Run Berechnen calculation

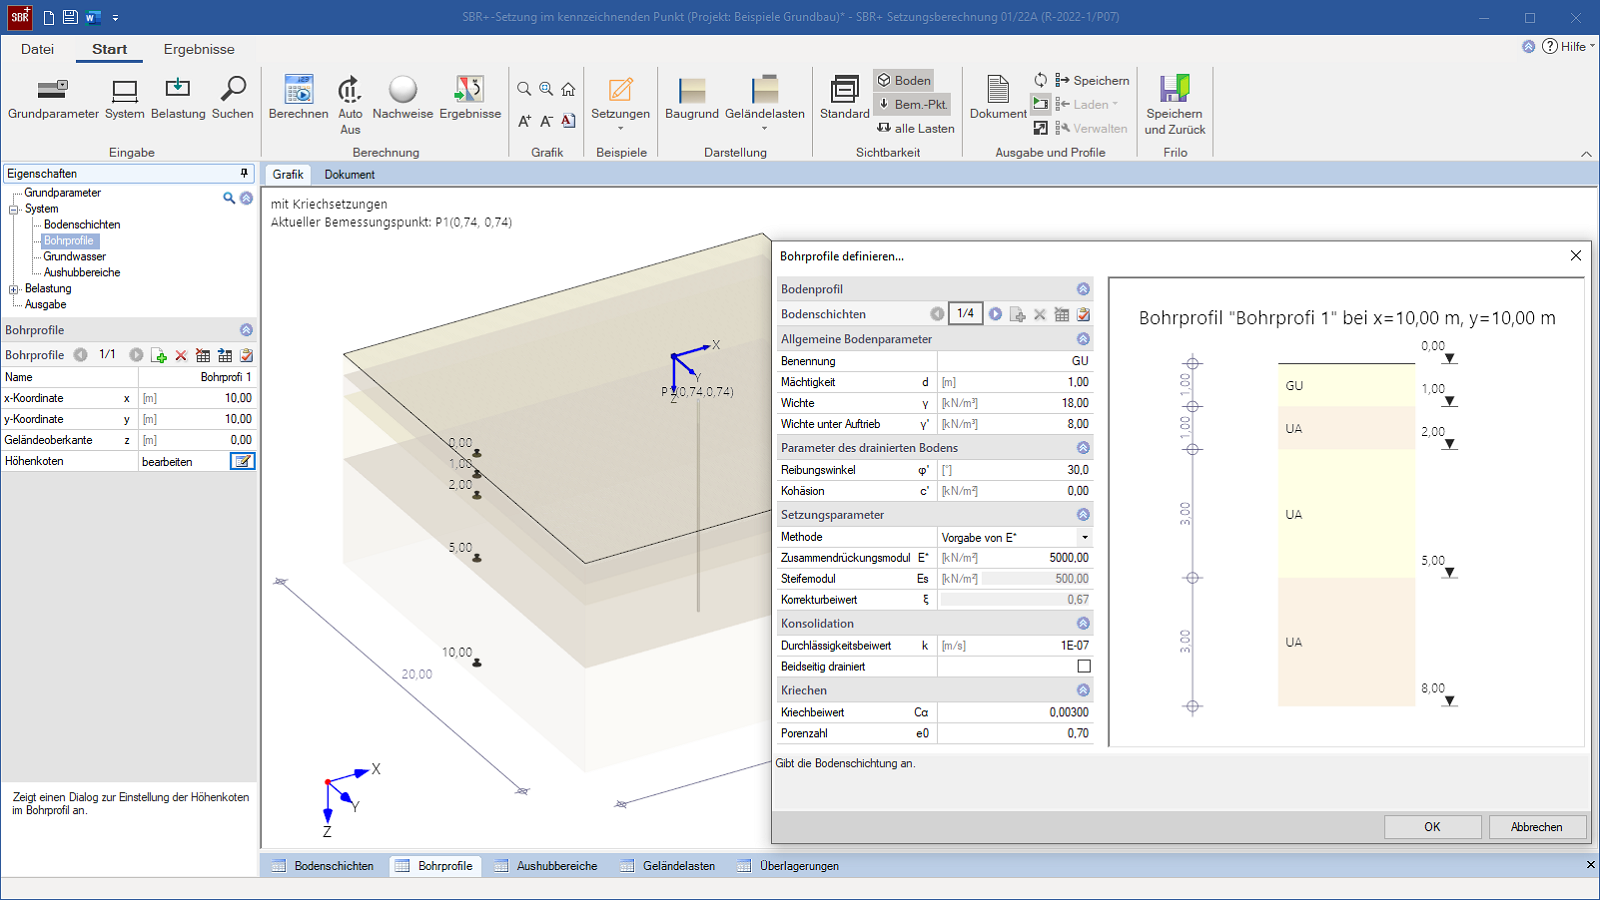click(298, 98)
